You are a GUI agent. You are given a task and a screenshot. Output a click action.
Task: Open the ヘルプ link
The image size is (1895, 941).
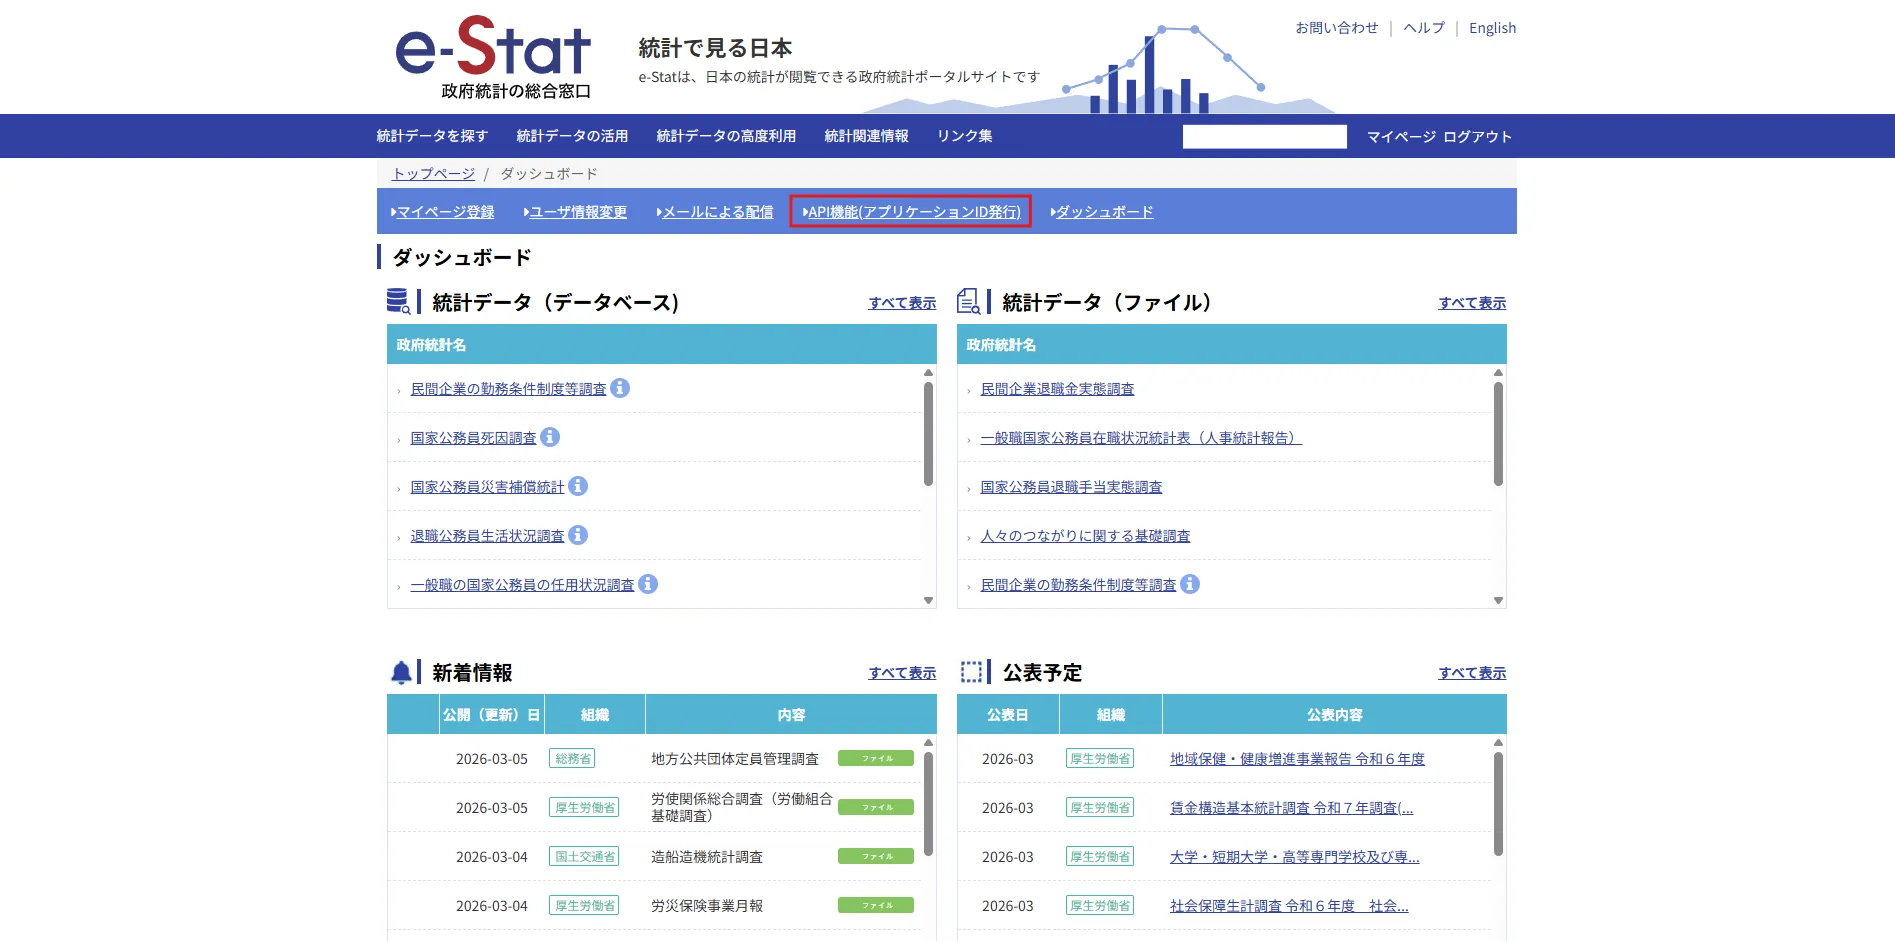[x=1424, y=28]
